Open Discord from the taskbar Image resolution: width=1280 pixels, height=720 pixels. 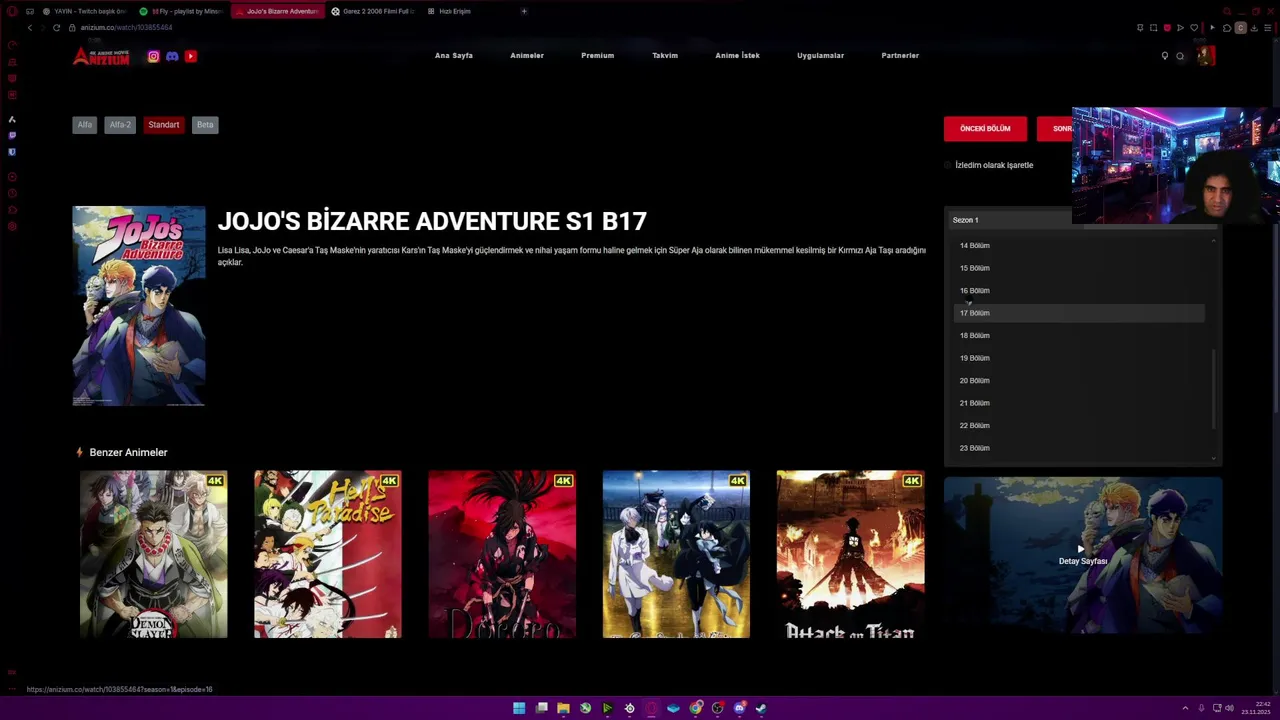pyautogui.click(x=739, y=708)
